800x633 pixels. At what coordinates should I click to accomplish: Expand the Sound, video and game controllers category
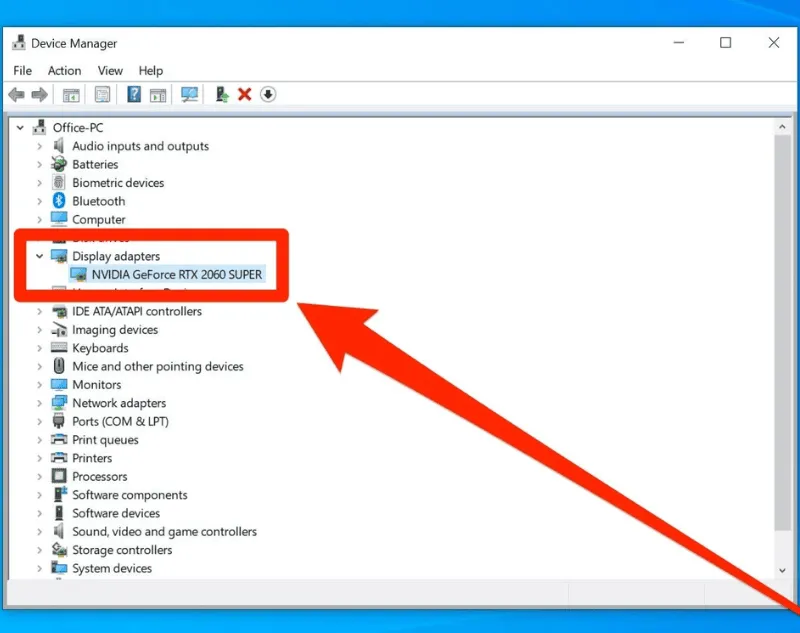click(40, 531)
